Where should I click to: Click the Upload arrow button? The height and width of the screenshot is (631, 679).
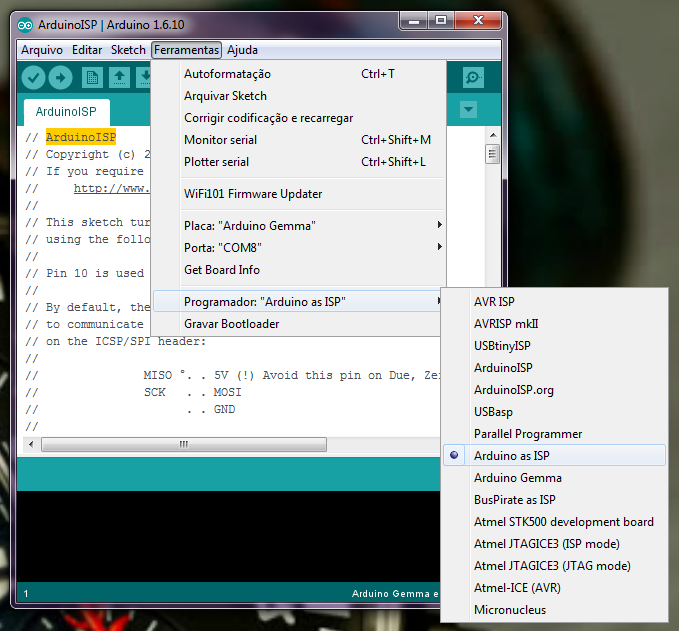click(60, 78)
